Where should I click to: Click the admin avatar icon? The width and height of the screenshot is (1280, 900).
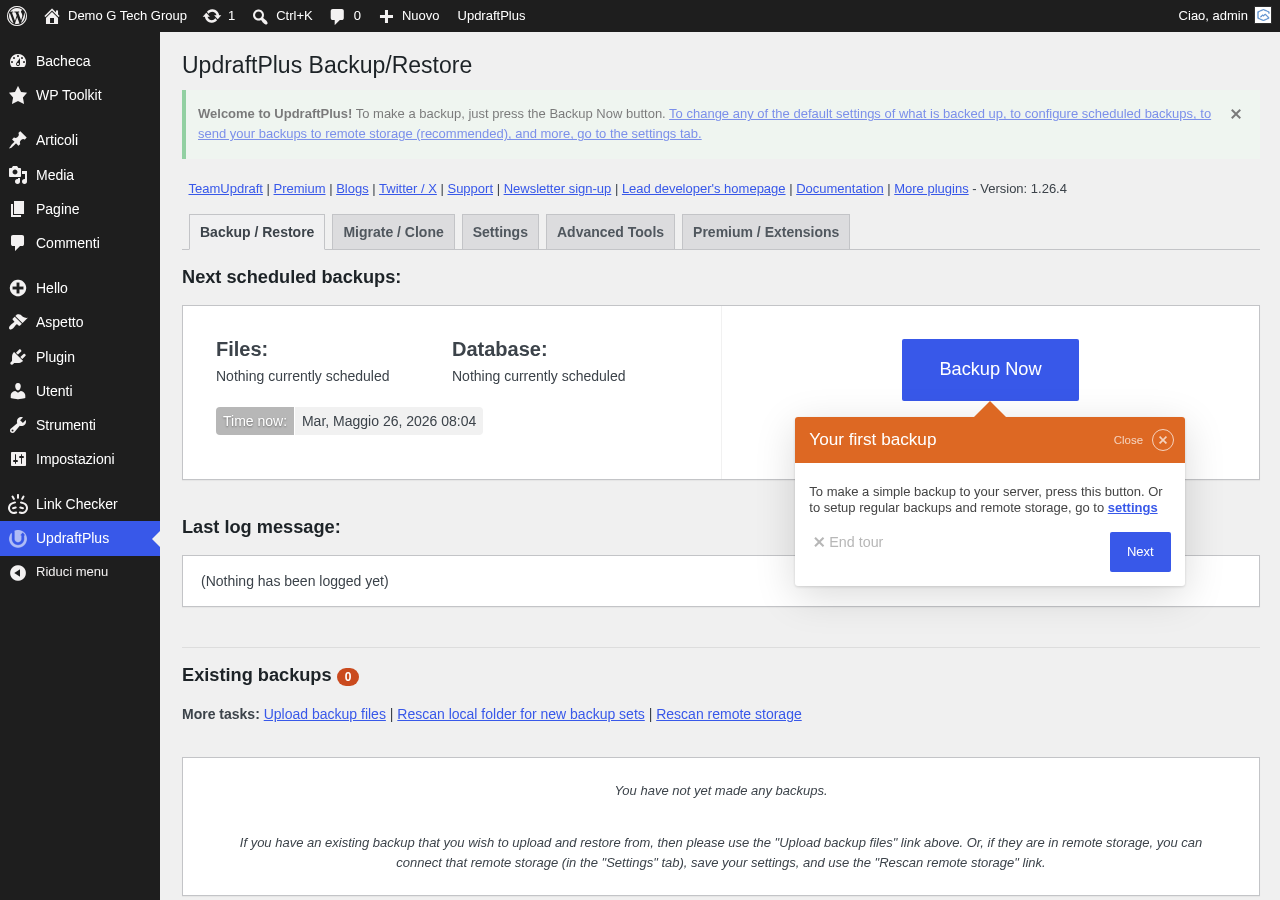point(1263,15)
